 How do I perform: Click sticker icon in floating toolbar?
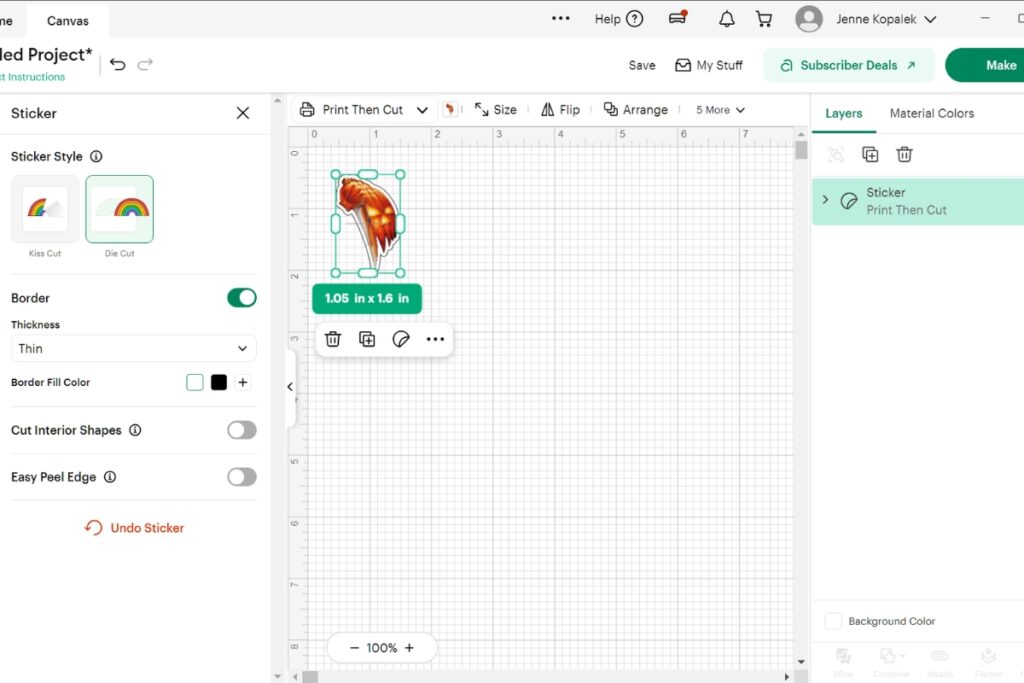[x=401, y=339]
